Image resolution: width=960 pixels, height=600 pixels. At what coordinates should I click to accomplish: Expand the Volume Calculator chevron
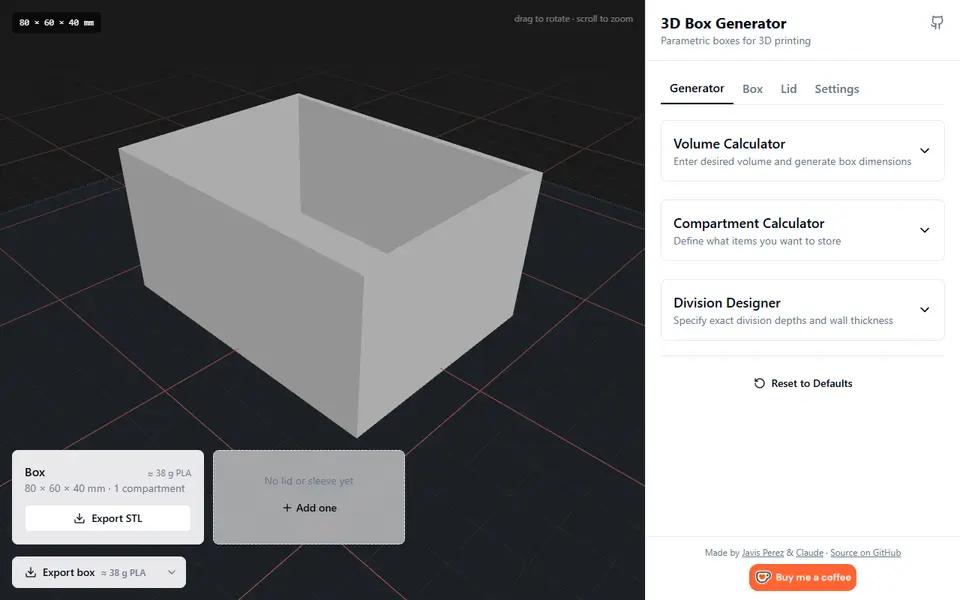click(924, 151)
